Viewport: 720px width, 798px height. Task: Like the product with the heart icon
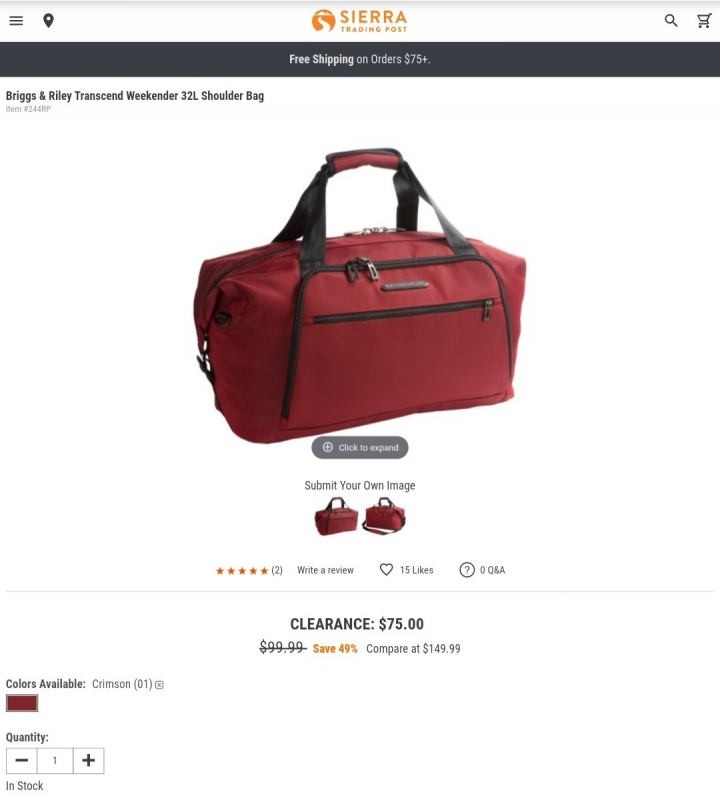[x=386, y=569]
